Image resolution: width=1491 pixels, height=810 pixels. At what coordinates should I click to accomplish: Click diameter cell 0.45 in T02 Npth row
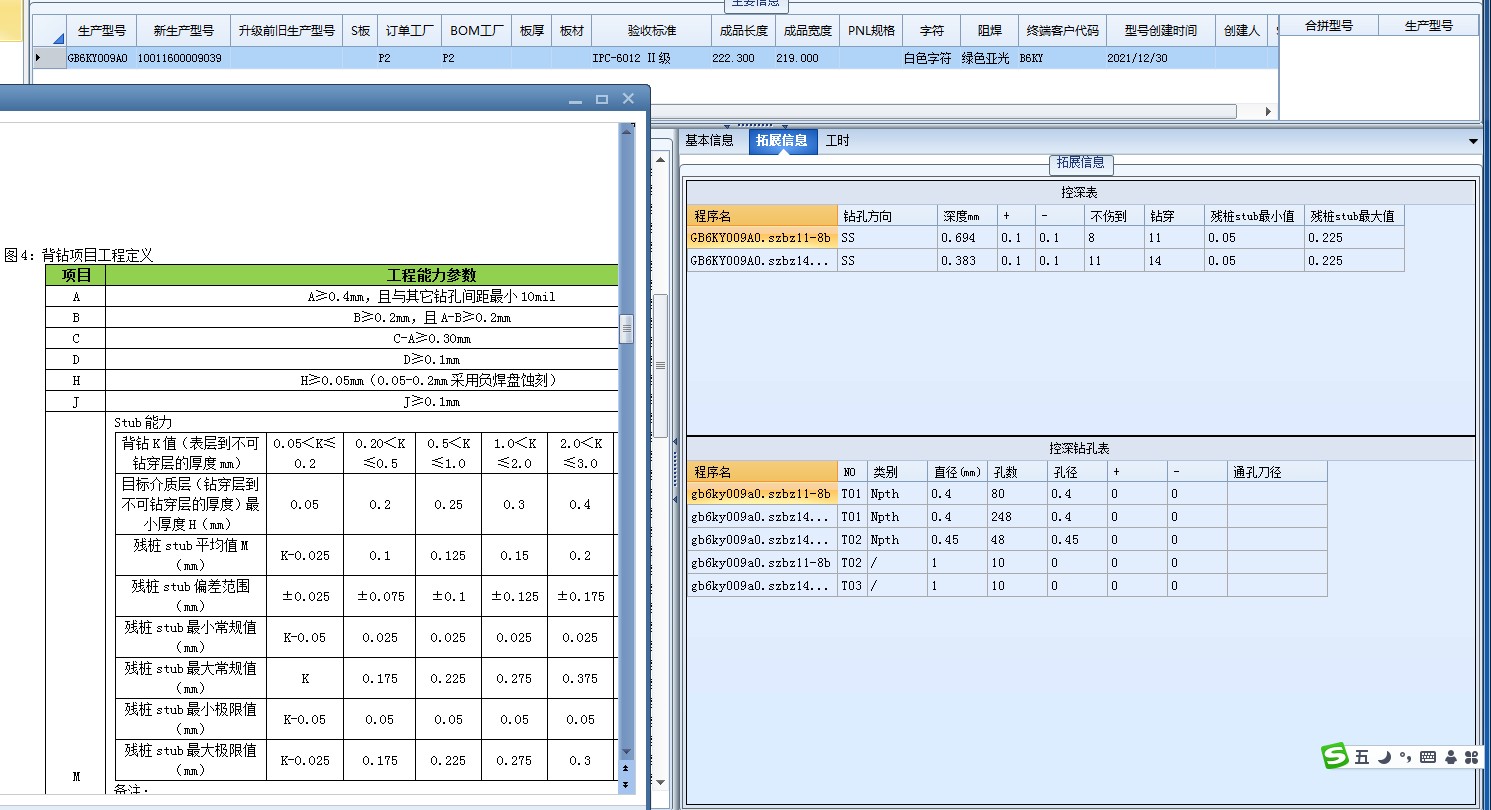[x=956, y=540]
